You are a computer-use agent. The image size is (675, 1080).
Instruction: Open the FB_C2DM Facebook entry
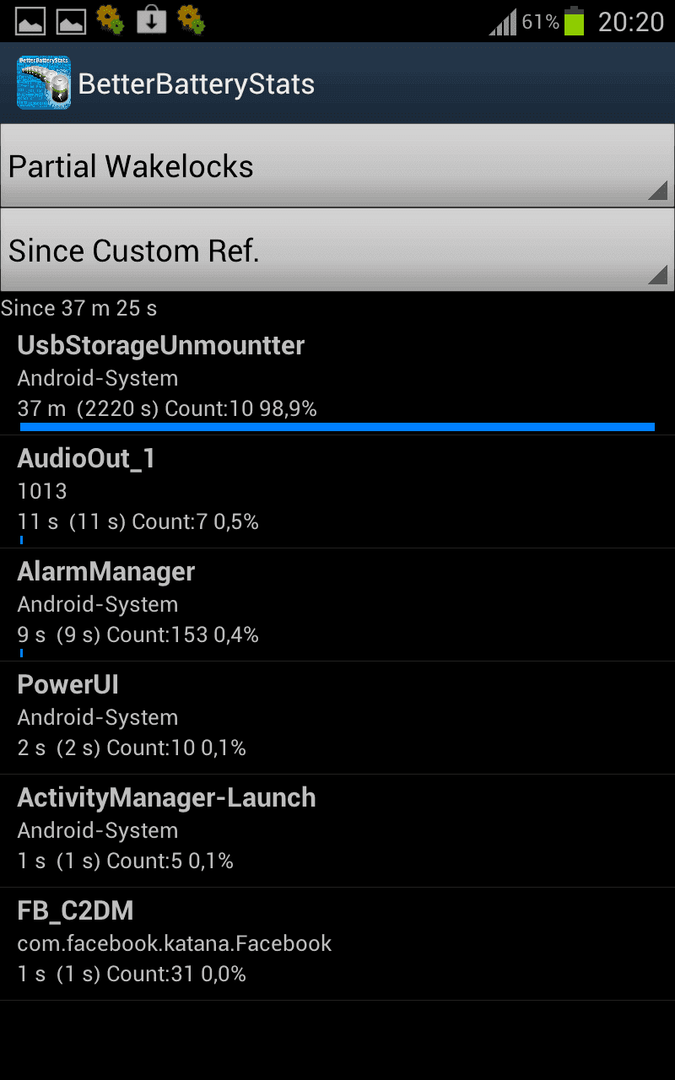click(x=338, y=944)
